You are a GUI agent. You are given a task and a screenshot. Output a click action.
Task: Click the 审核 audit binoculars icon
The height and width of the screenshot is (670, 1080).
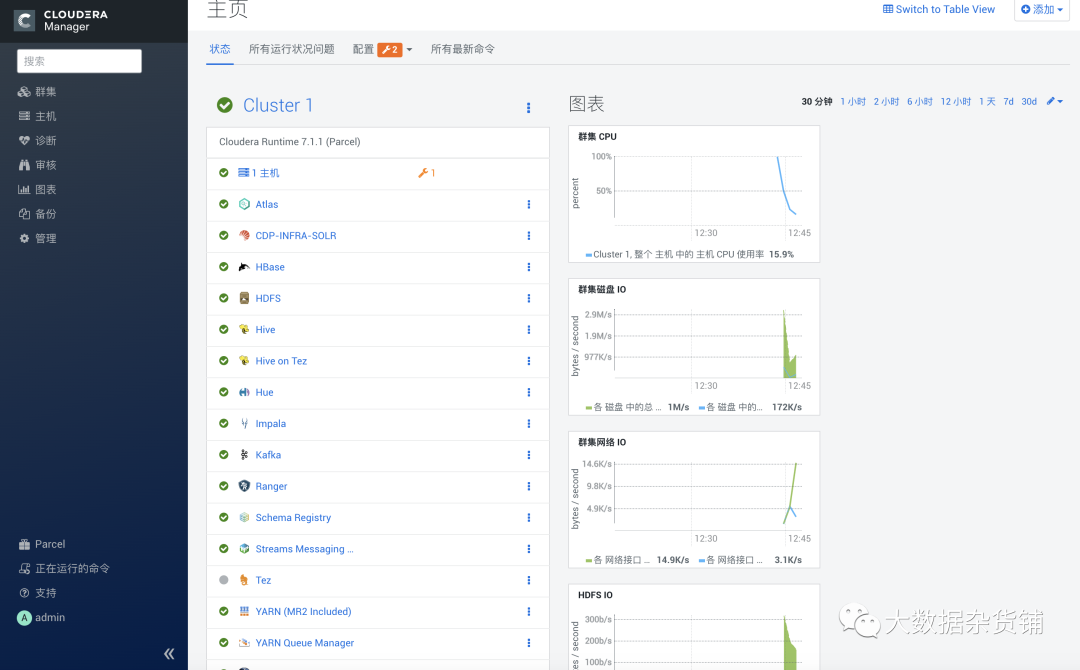pos(24,165)
